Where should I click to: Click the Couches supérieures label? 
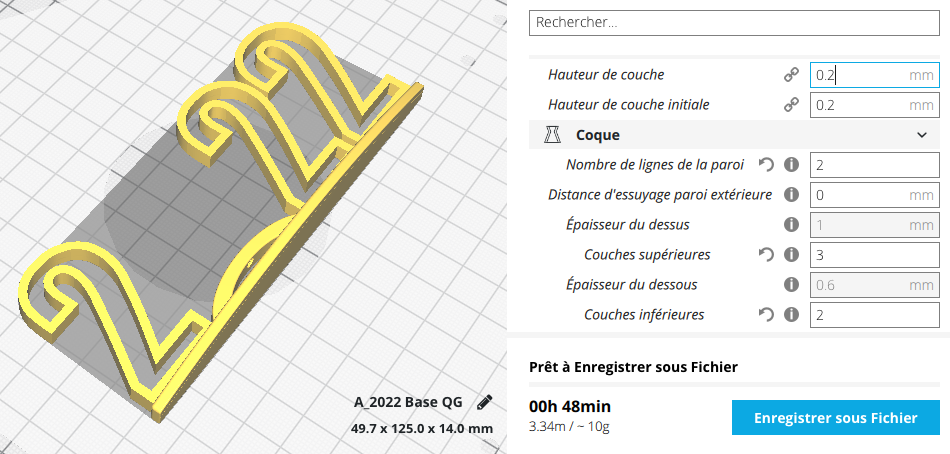[x=647, y=255]
